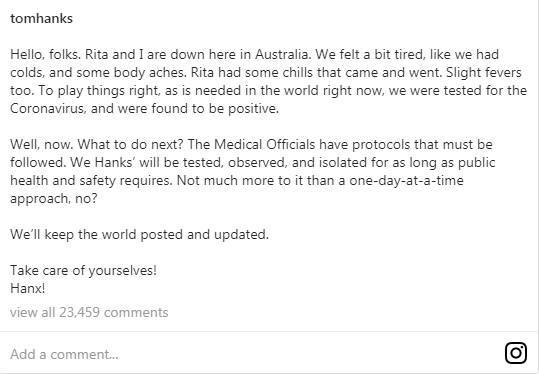This screenshot has height=374, width=539.
Task: Click the 'What to do next?' question
Action: pyautogui.click(x=131, y=144)
